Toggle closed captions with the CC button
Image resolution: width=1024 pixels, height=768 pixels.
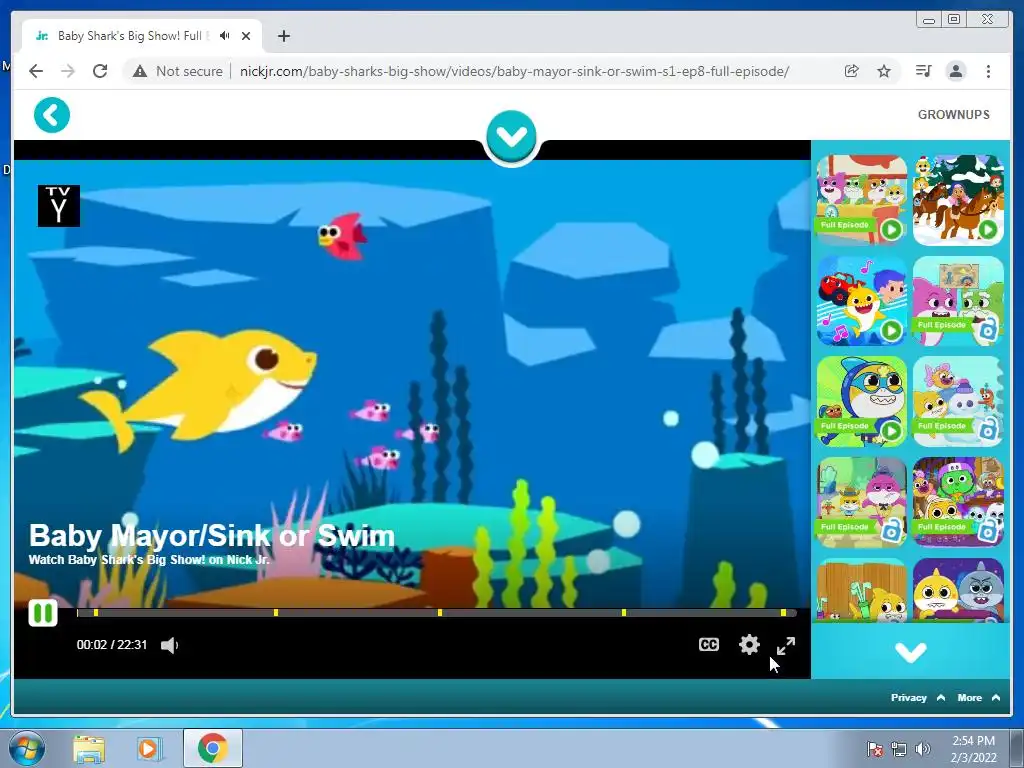coord(709,645)
